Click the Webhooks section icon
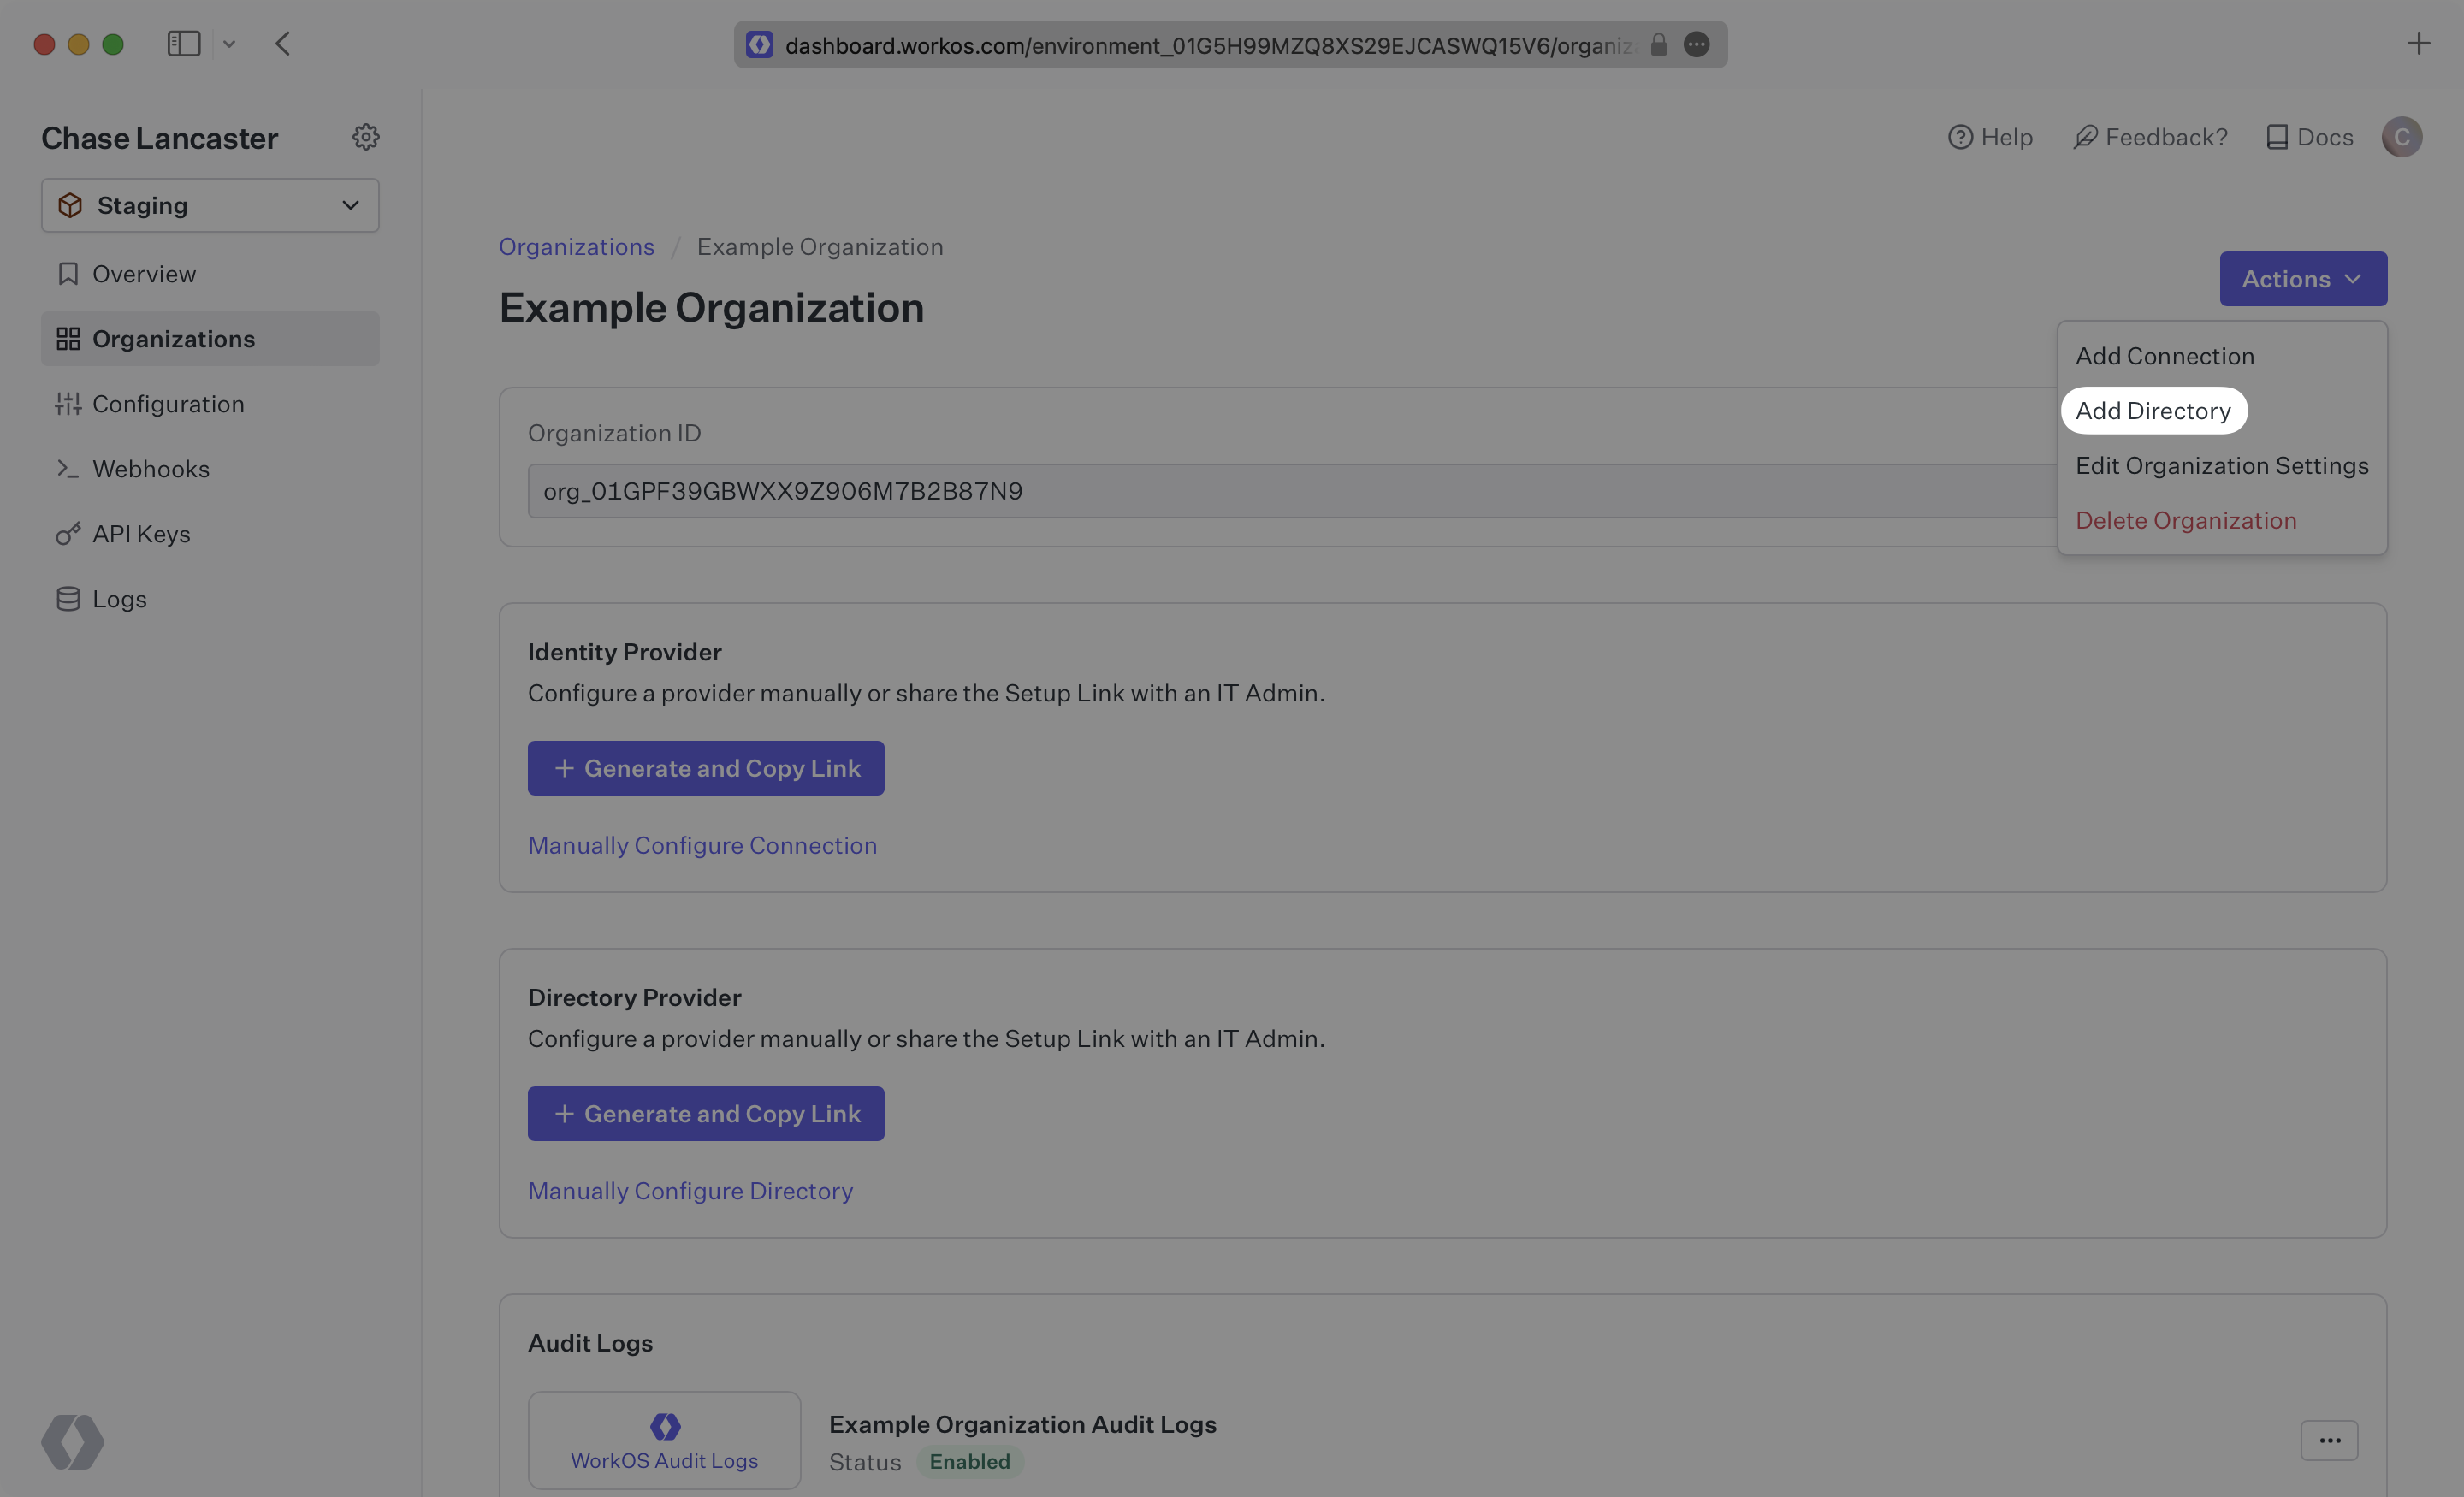 (x=65, y=468)
